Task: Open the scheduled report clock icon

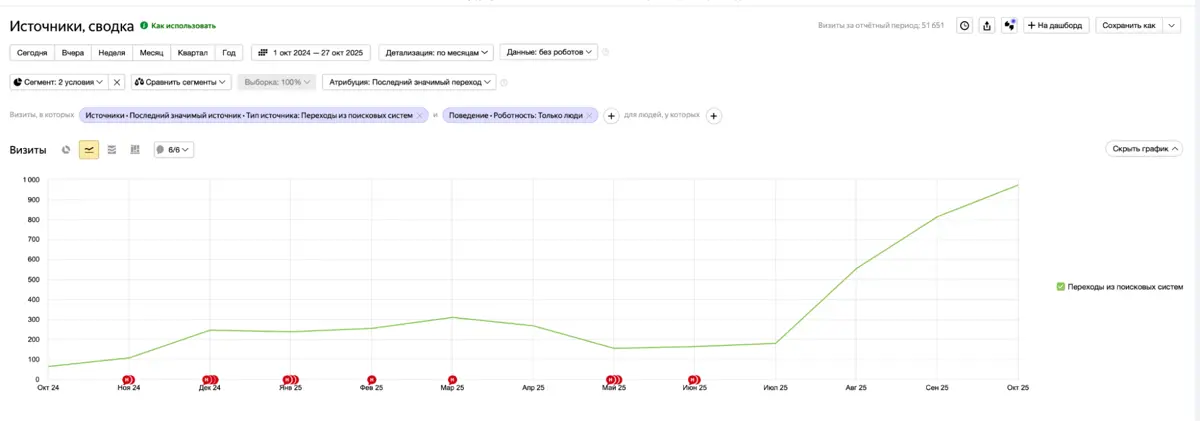Action: [x=964, y=26]
